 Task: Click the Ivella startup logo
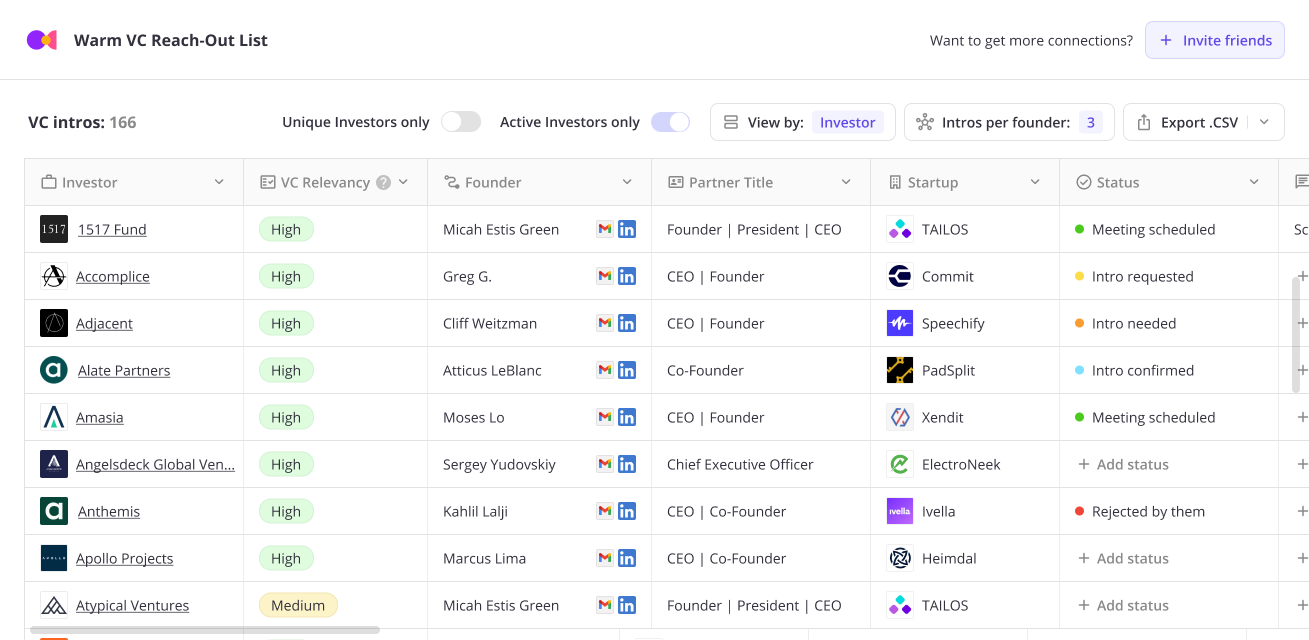[900, 511]
